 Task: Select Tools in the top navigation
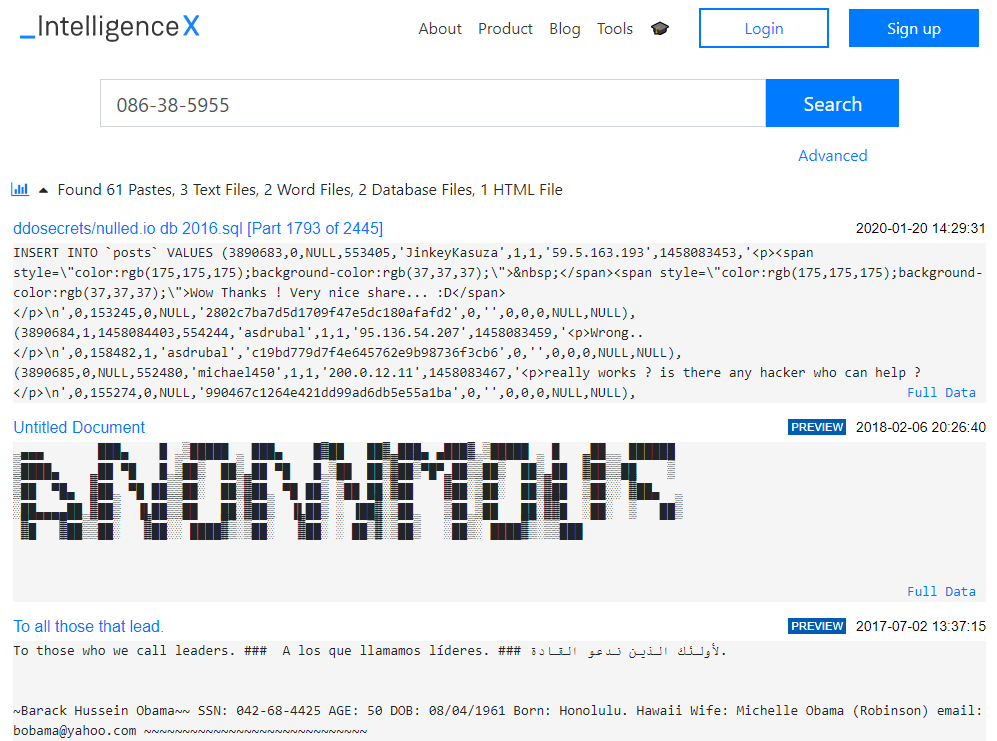click(615, 29)
